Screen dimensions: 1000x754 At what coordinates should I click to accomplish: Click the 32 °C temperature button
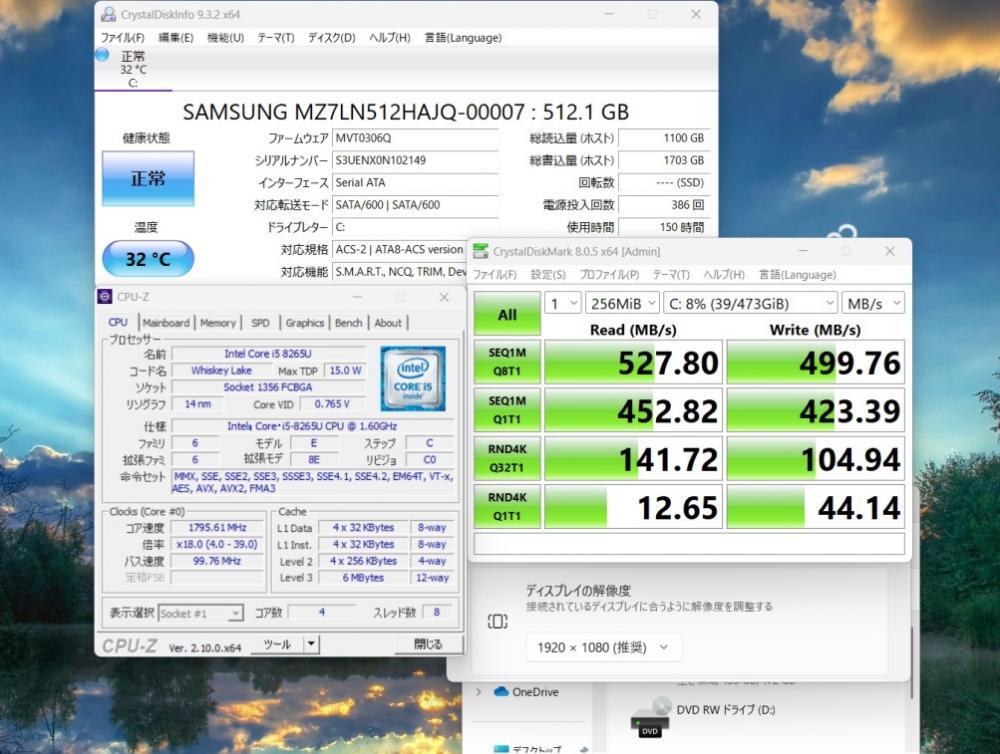(x=148, y=258)
